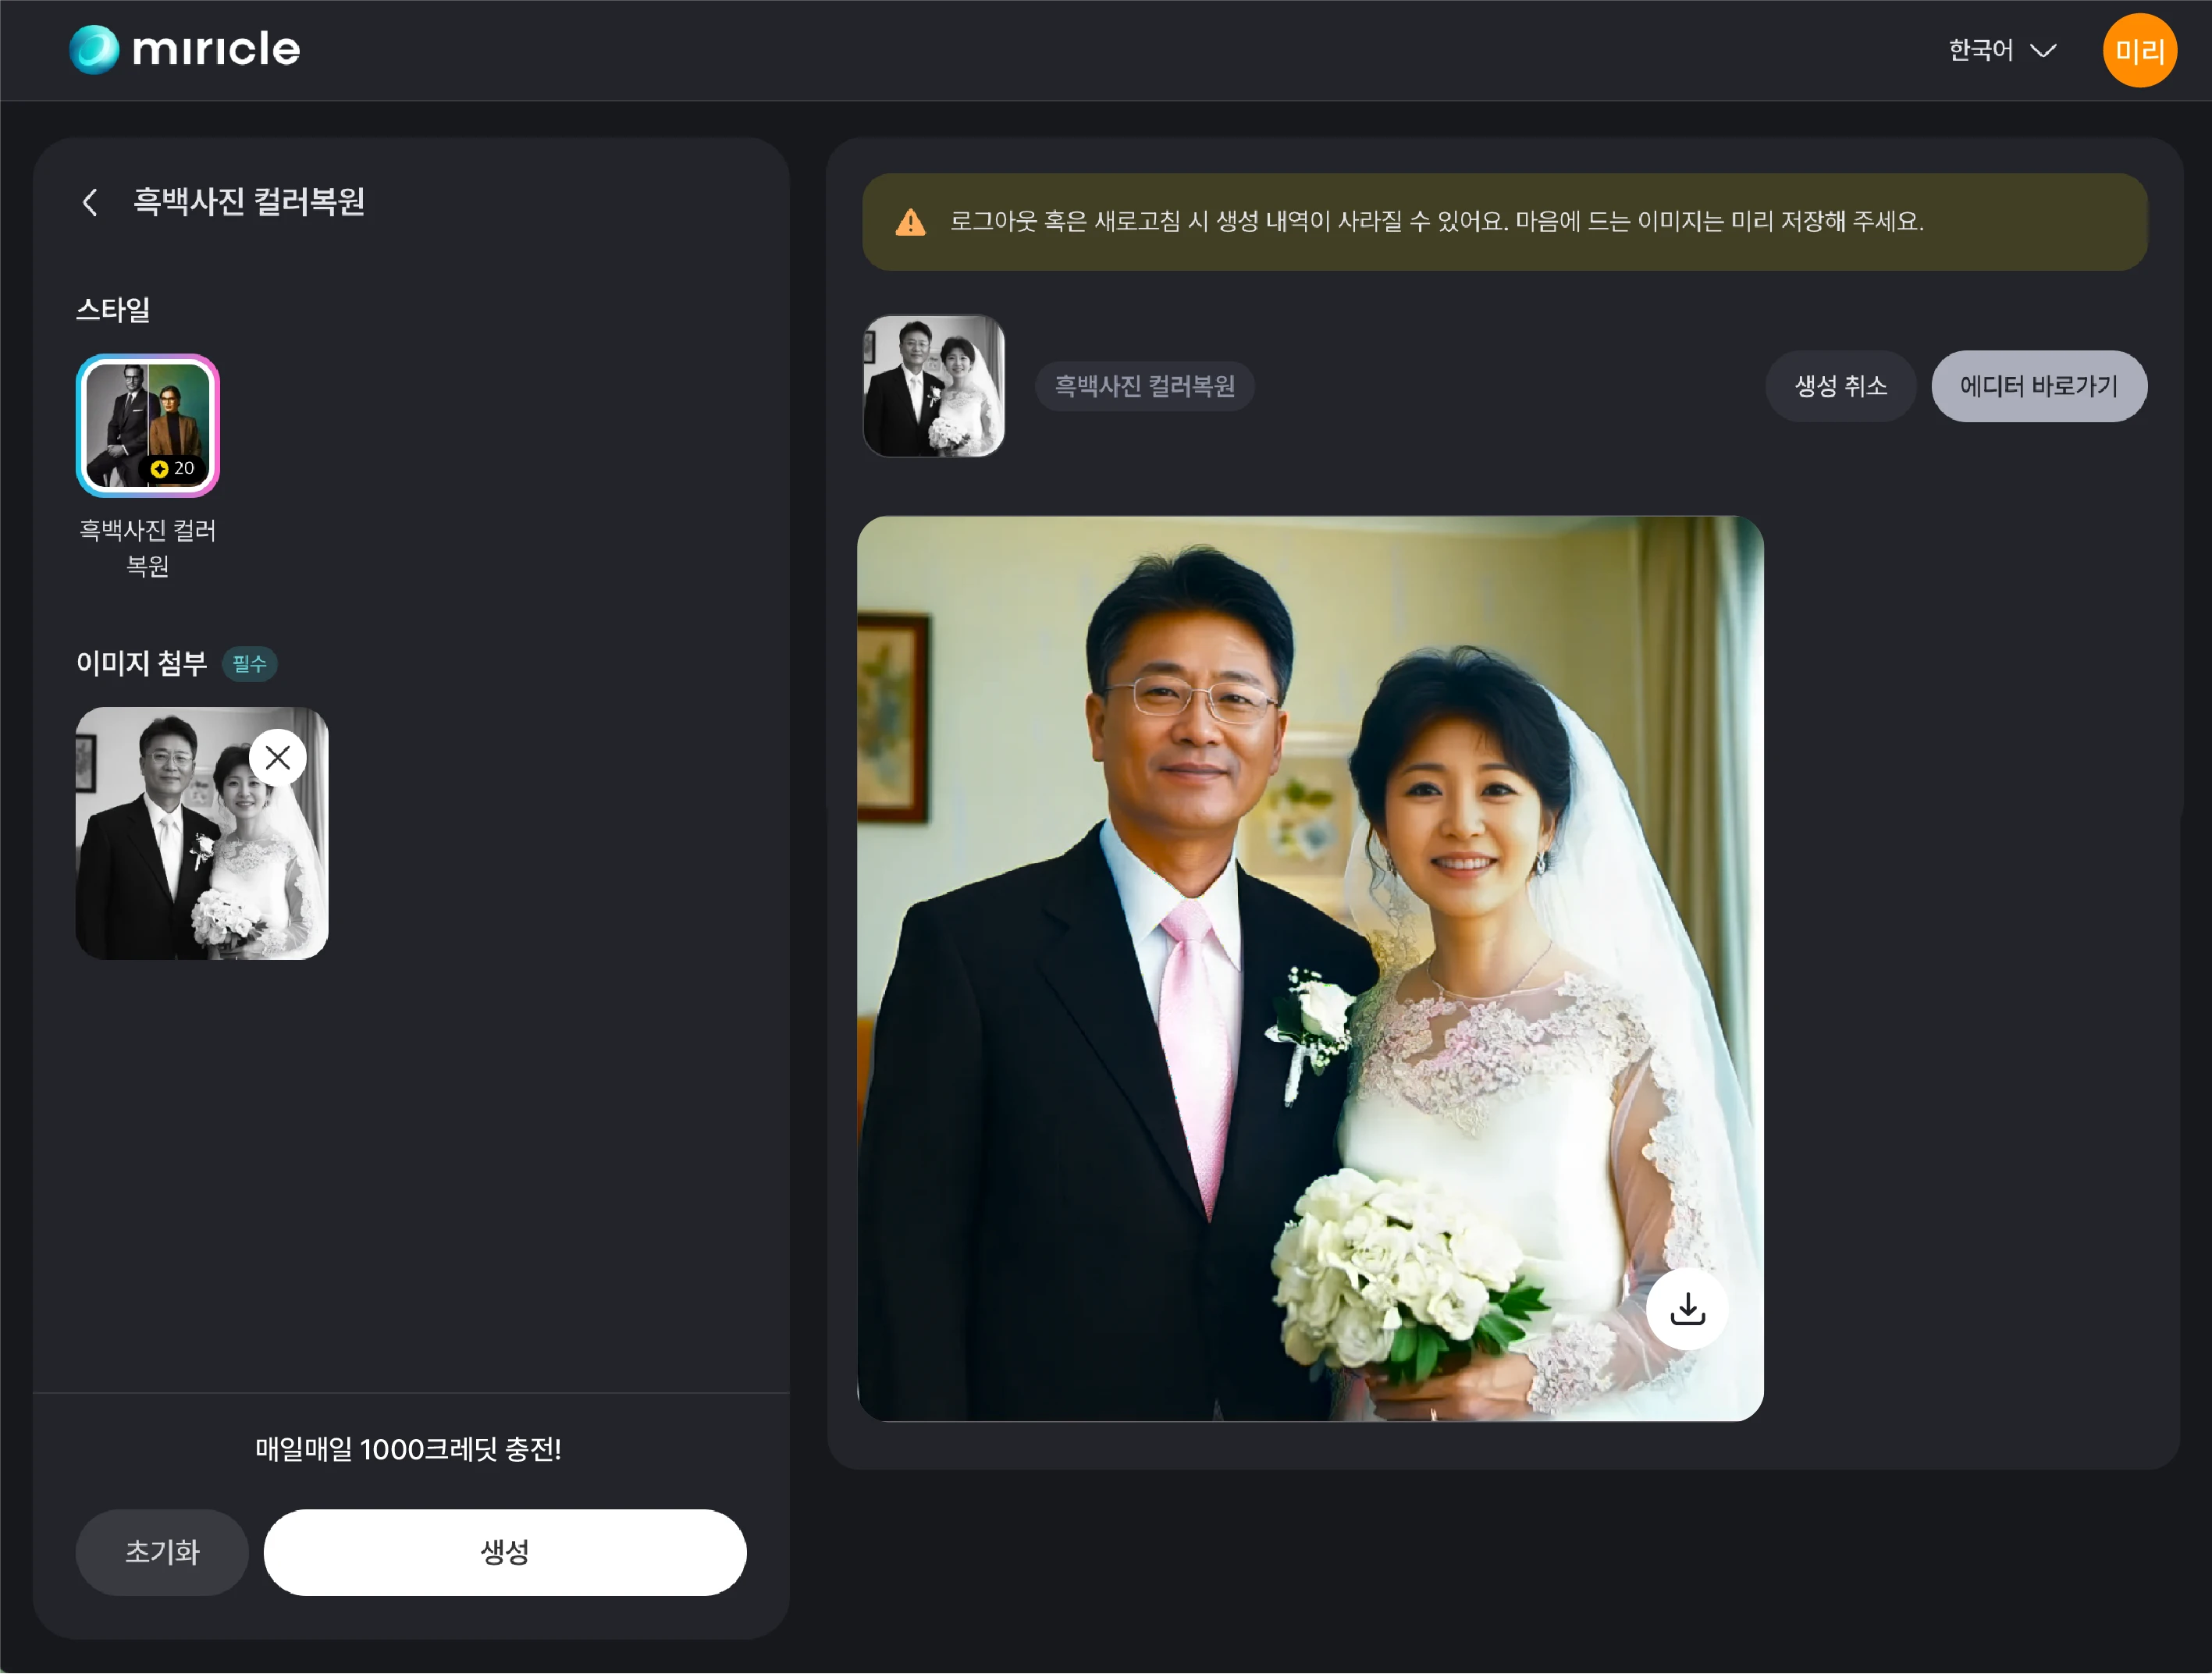
Task: Click the warning triangle on the notice banner
Action: 909,222
